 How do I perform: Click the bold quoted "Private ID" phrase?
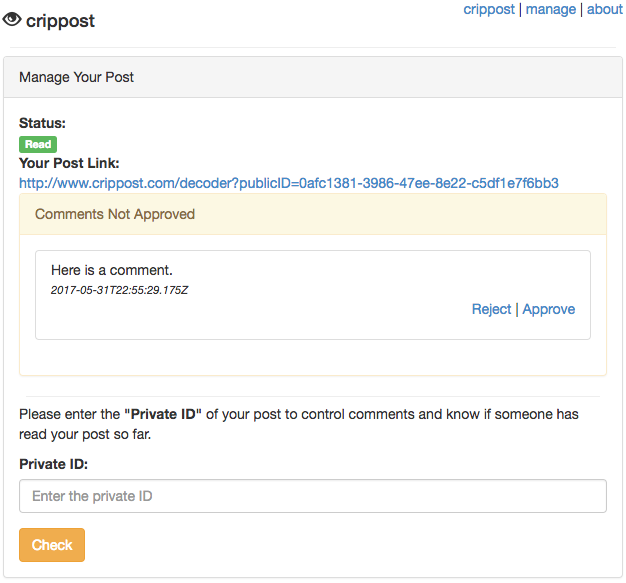click(x=164, y=413)
